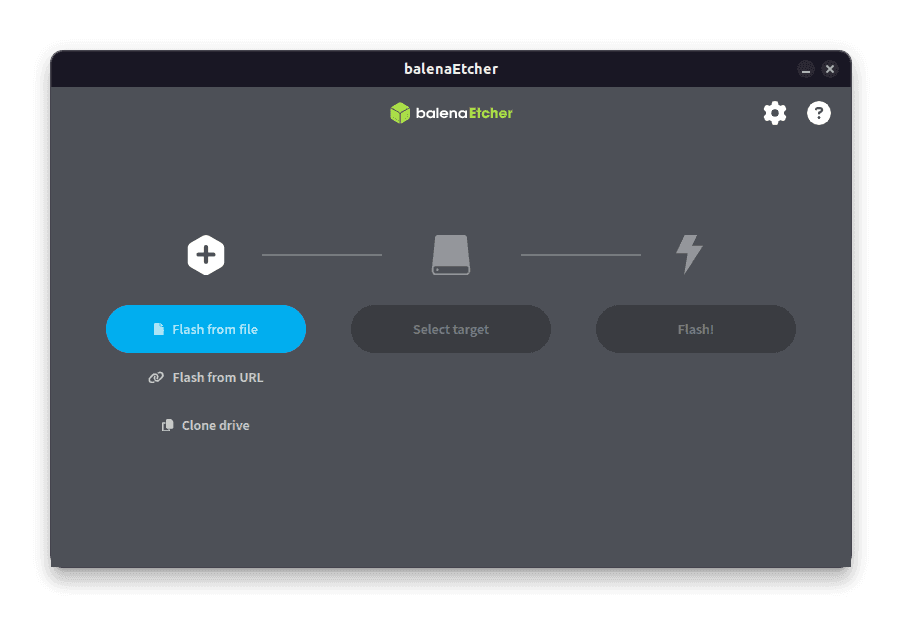Click the lightning bolt flash icon

click(x=689, y=254)
